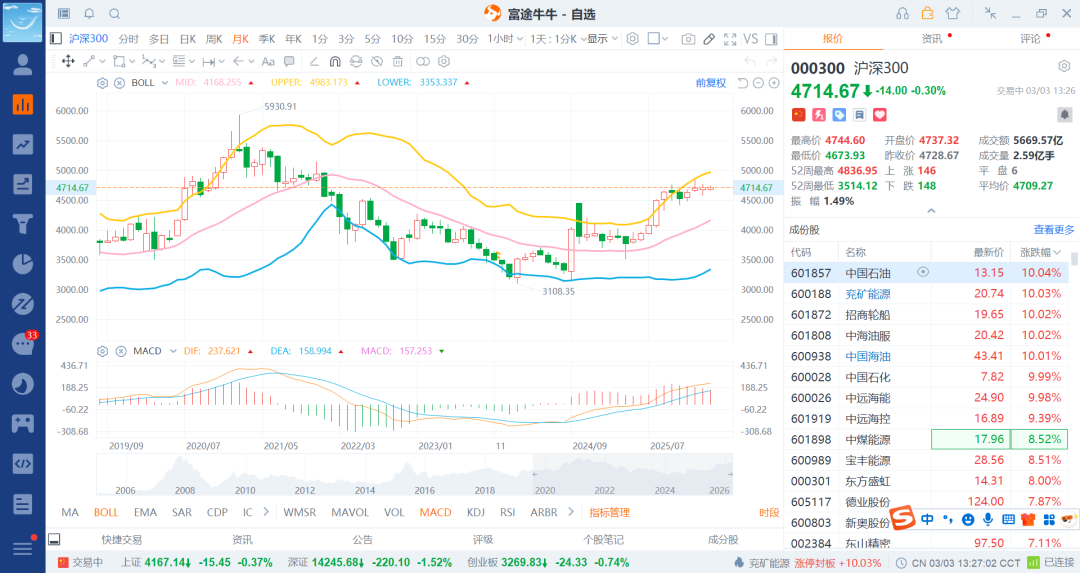This screenshot has height=573, width=1080.
Task: Close the BOLL indicator with the X icon
Action: pos(119,82)
